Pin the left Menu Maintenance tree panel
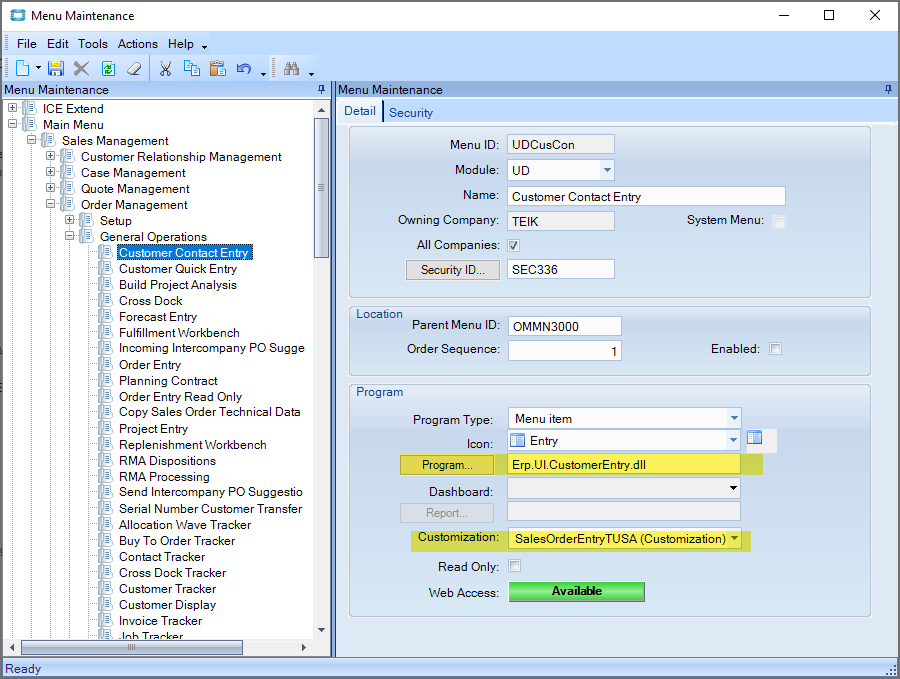900x679 pixels. click(x=321, y=90)
